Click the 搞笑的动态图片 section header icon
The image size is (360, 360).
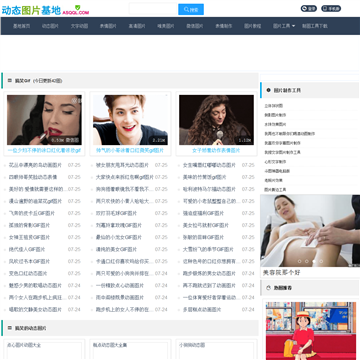pyautogui.click(x=10, y=328)
